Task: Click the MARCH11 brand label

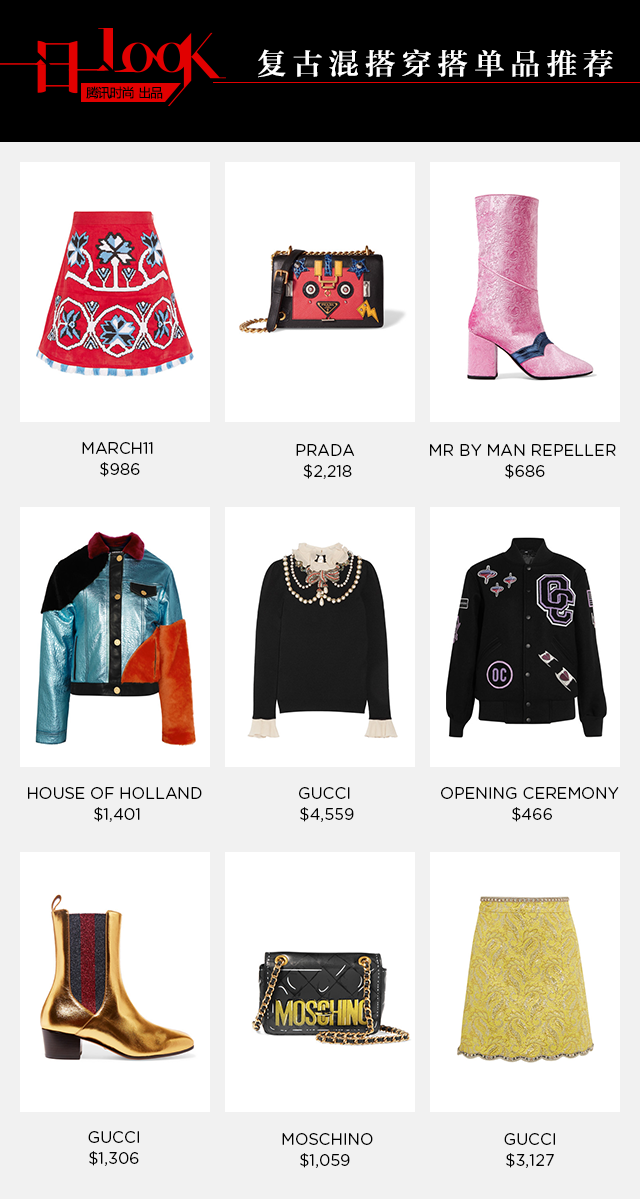Action: pos(118,449)
